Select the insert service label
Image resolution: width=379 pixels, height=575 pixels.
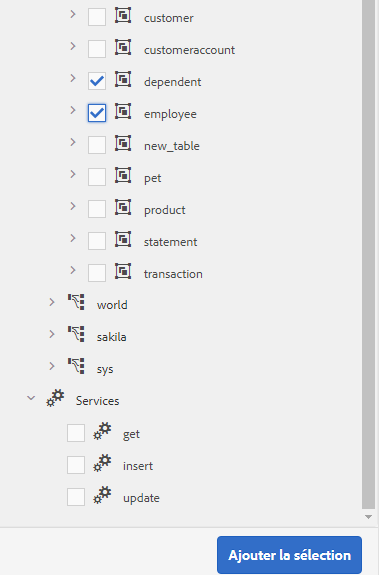click(x=138, y=466)
